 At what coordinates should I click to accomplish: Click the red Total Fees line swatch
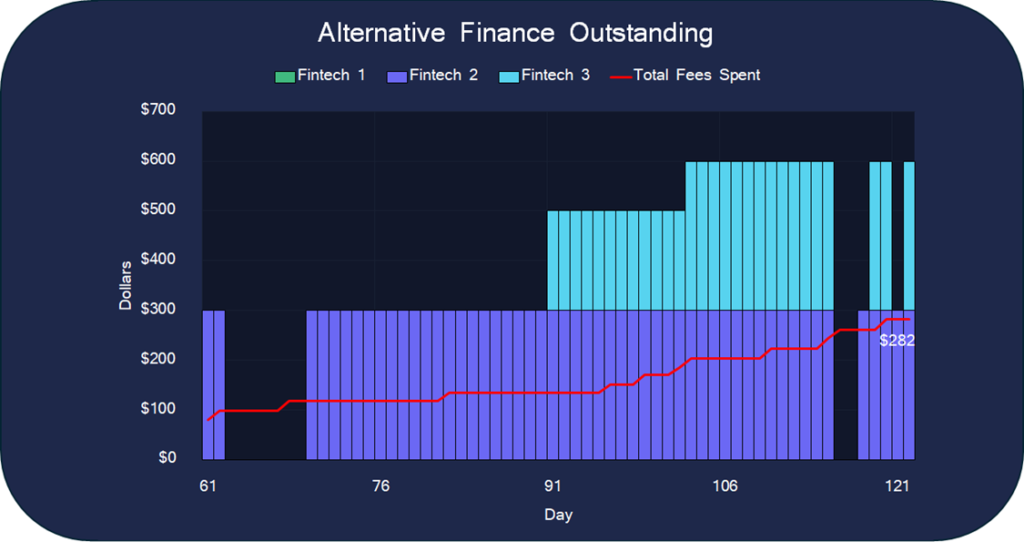pos(621,76)
